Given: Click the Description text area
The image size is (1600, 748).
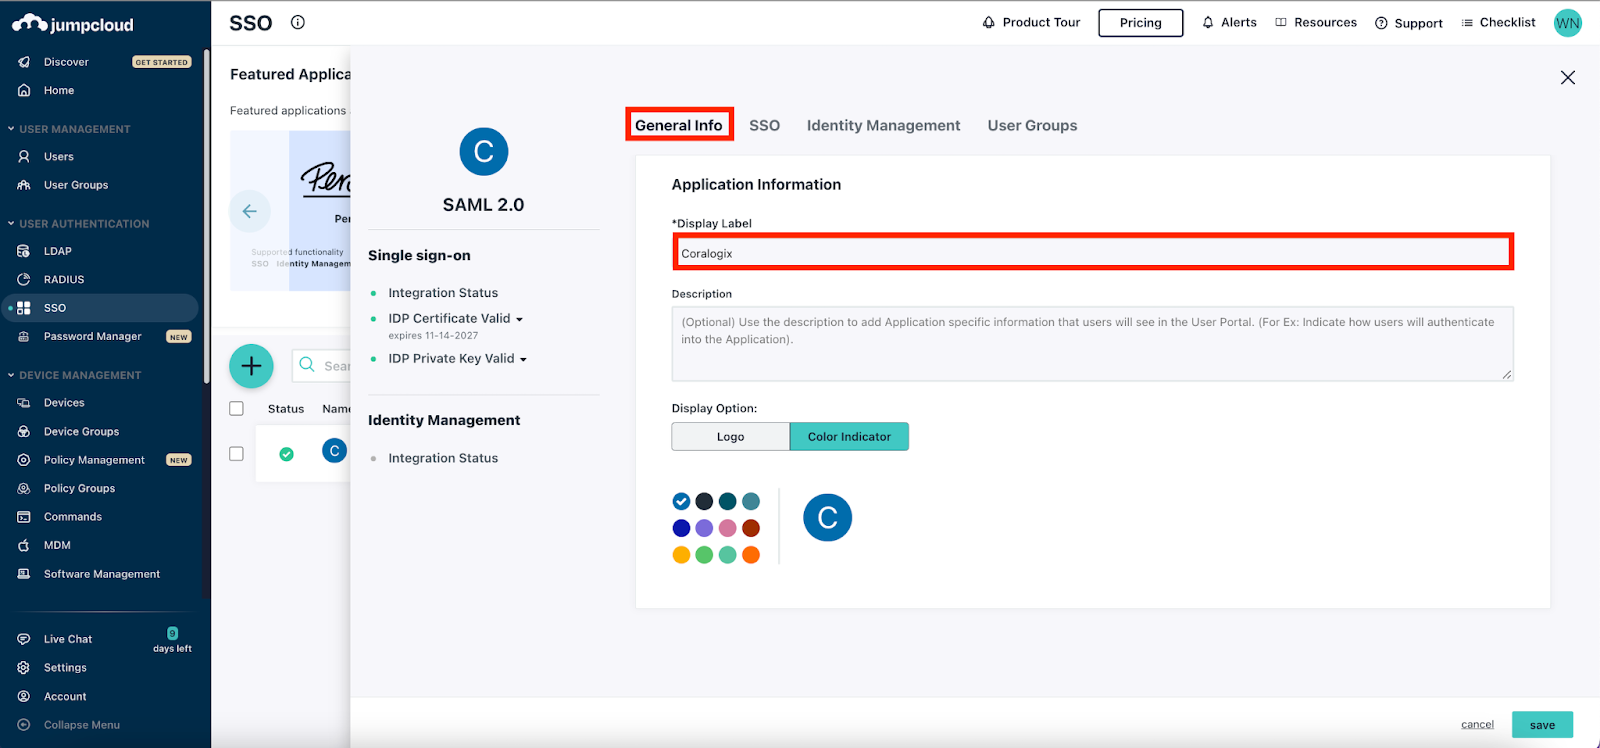Looking at the screenshot, I should [1093, 343].
